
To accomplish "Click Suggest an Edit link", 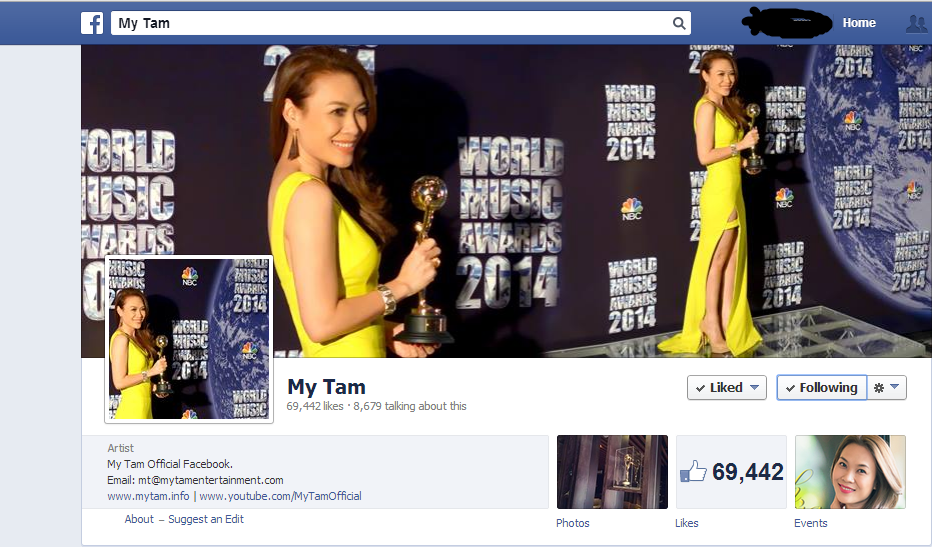I will pyautogui.click(x=206, y=519).
